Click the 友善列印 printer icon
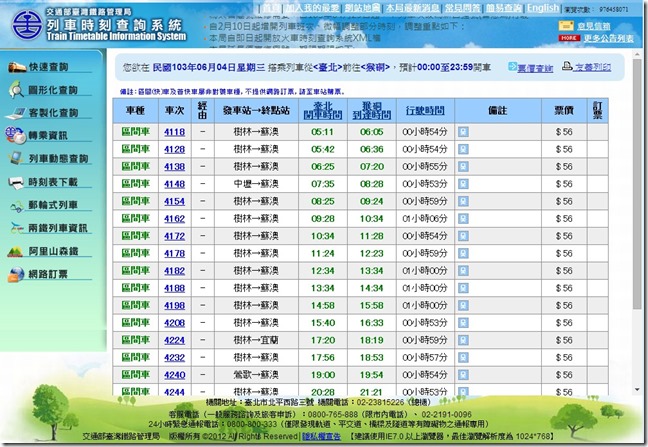Screen dimensions: 648x447 (x=567, y=66)
